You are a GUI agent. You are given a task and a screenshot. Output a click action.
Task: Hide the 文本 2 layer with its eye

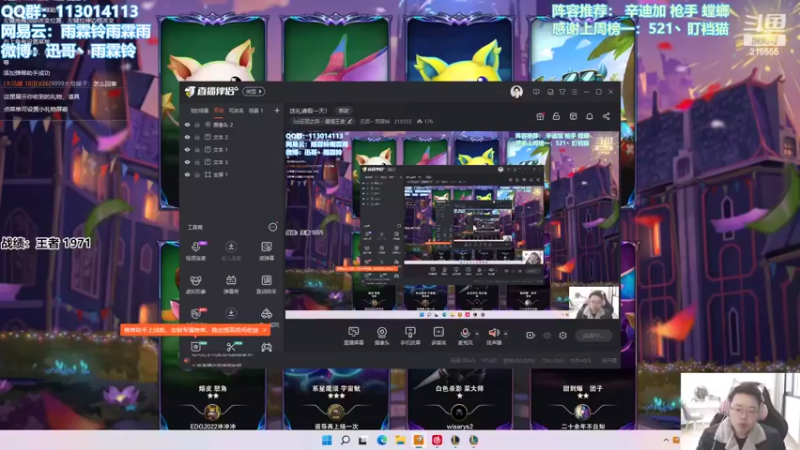[187, 137]
